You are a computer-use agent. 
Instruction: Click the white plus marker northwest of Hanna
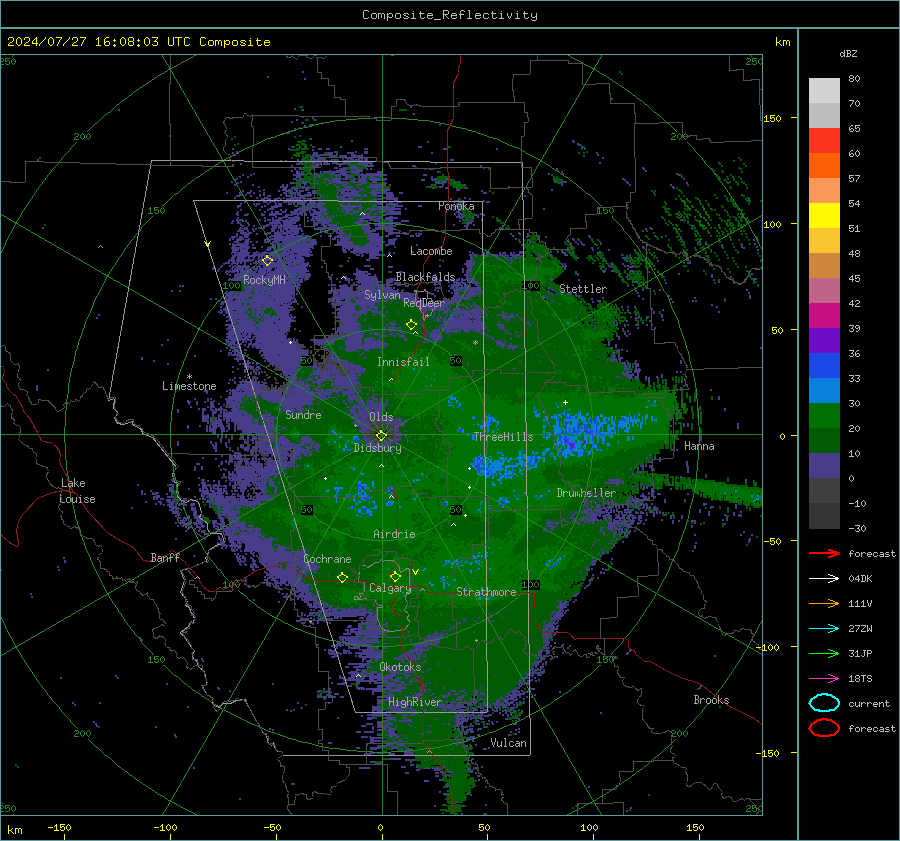[x=565, y=402]
